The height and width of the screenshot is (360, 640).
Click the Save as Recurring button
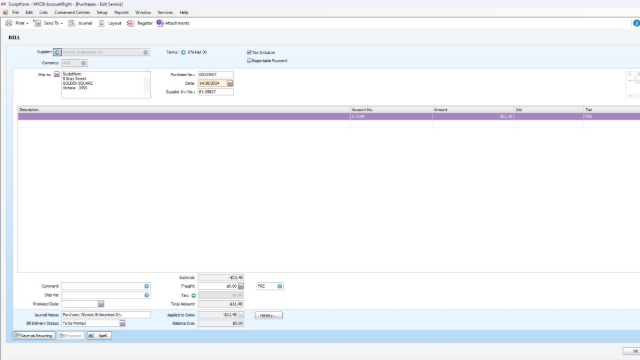point(34,336)
